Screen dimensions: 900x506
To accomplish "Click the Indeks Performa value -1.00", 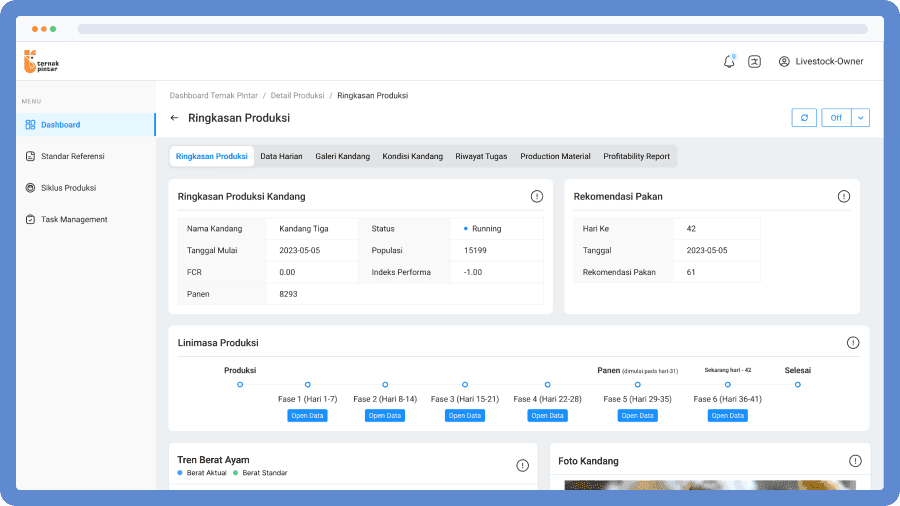I will [473, 272].
